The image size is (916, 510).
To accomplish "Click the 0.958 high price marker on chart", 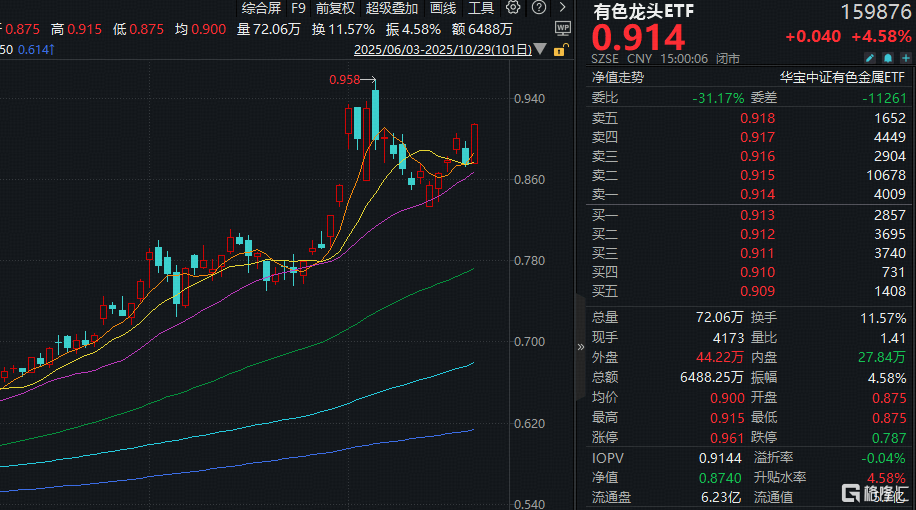I will [x=343, y=79].
